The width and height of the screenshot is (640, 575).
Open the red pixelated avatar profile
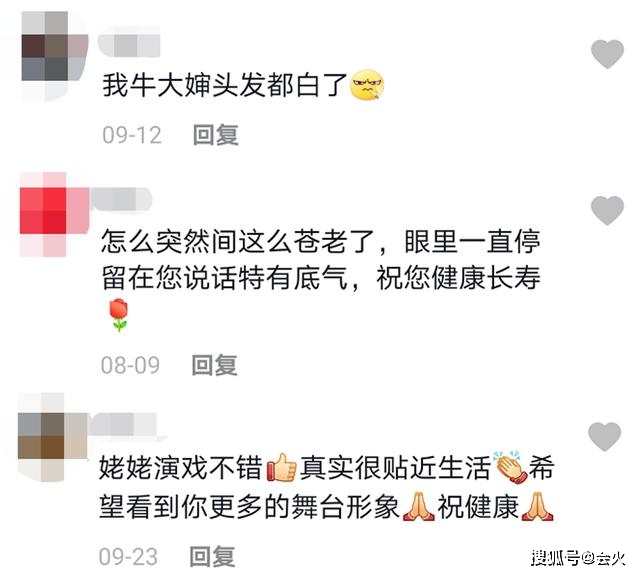point(54,214)
